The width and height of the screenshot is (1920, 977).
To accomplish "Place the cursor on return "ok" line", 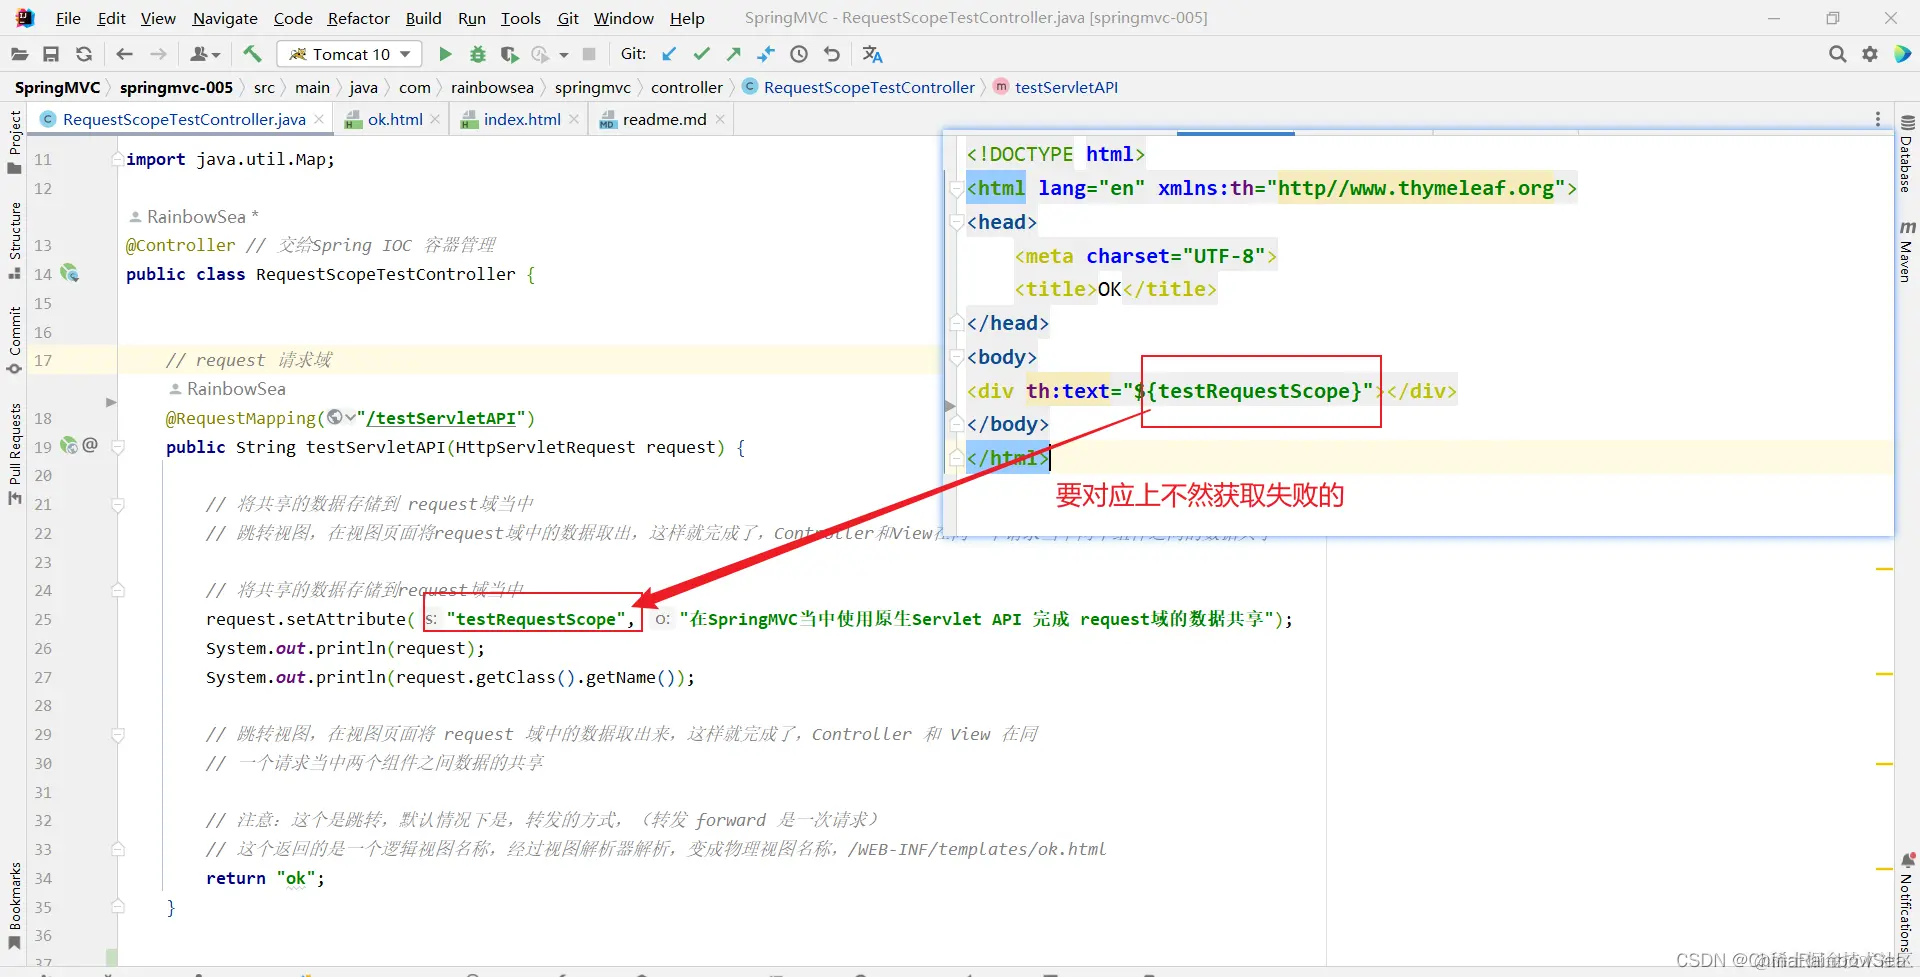I will click(265, 878).
